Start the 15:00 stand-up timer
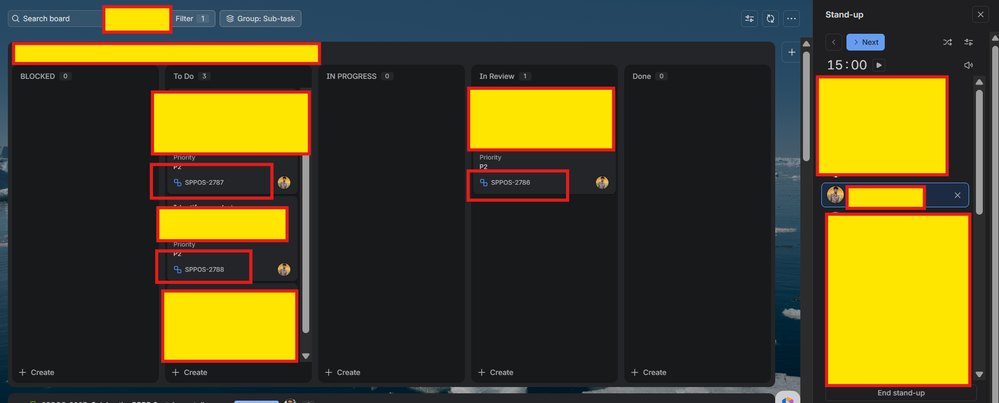 [x=879, y=65]
